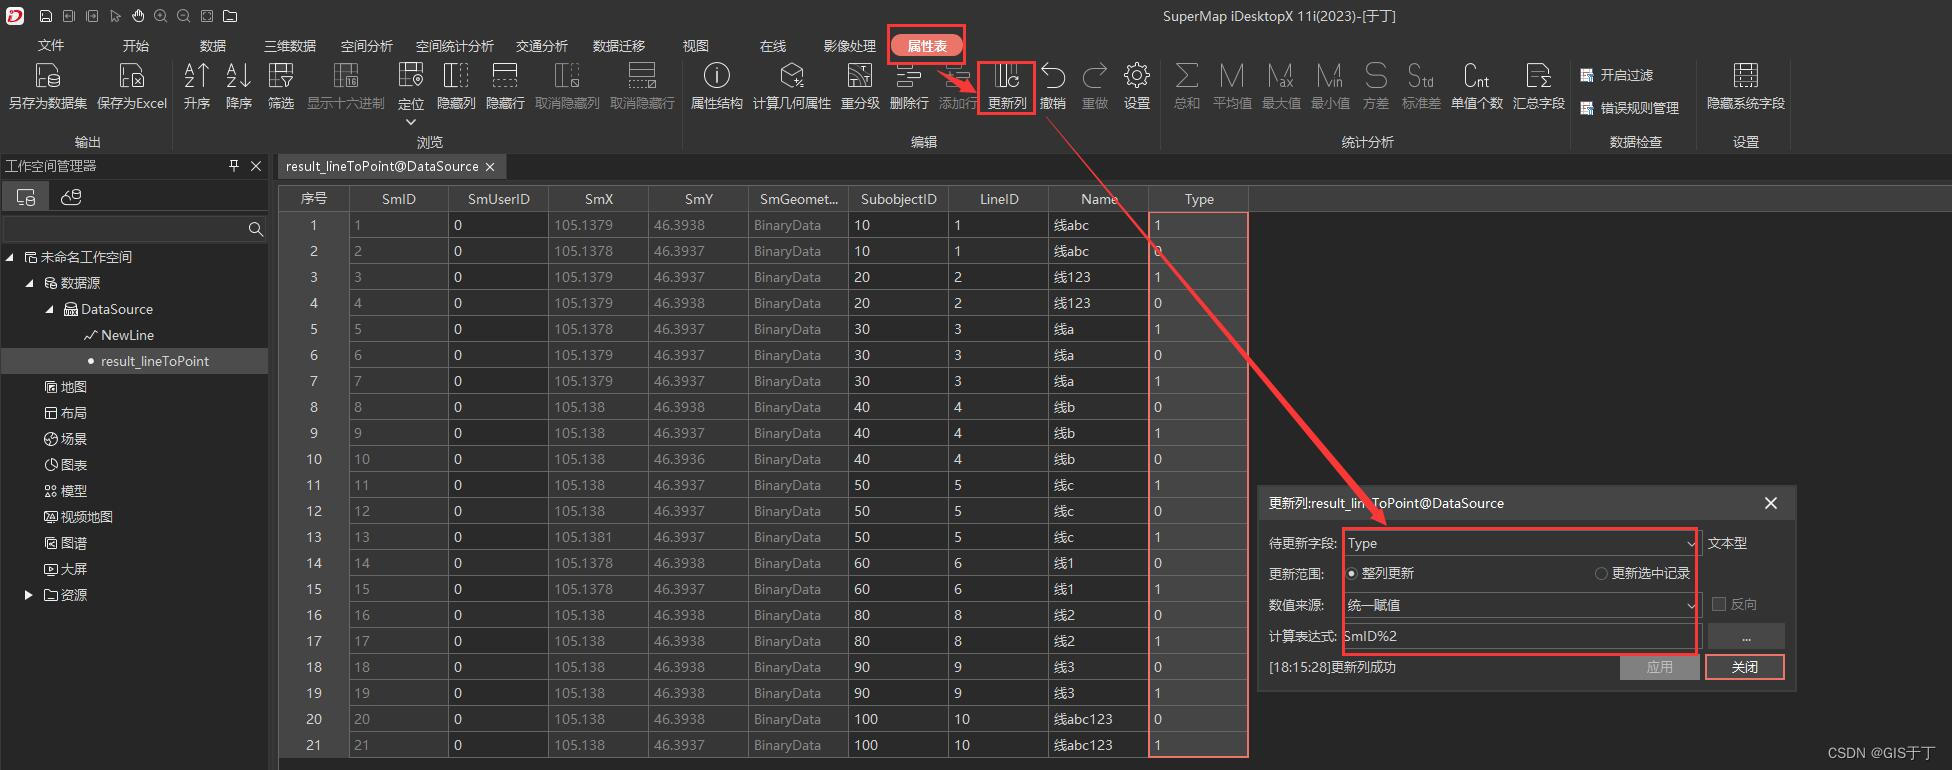This screenshot has height=770, width=1952.
Task: Switch to the 空间分析 ribbon tab
Action: [367, 46]
